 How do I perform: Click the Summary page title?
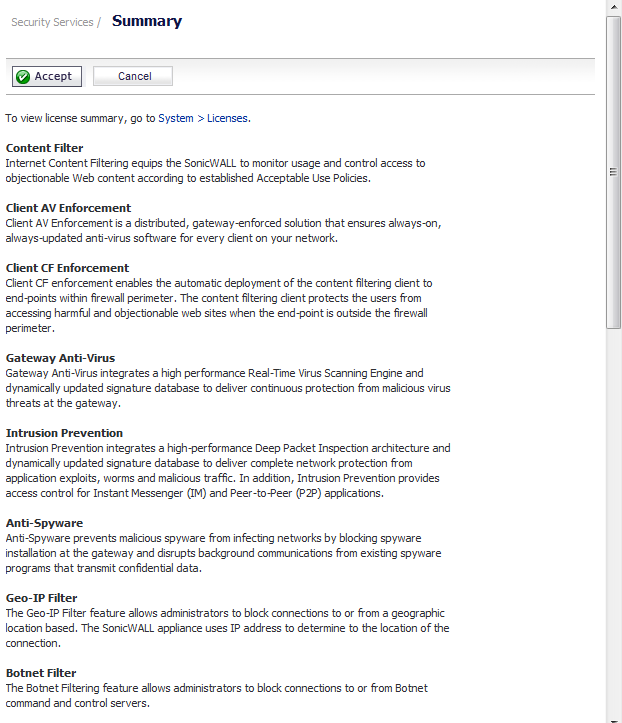(x=146, y=21)
